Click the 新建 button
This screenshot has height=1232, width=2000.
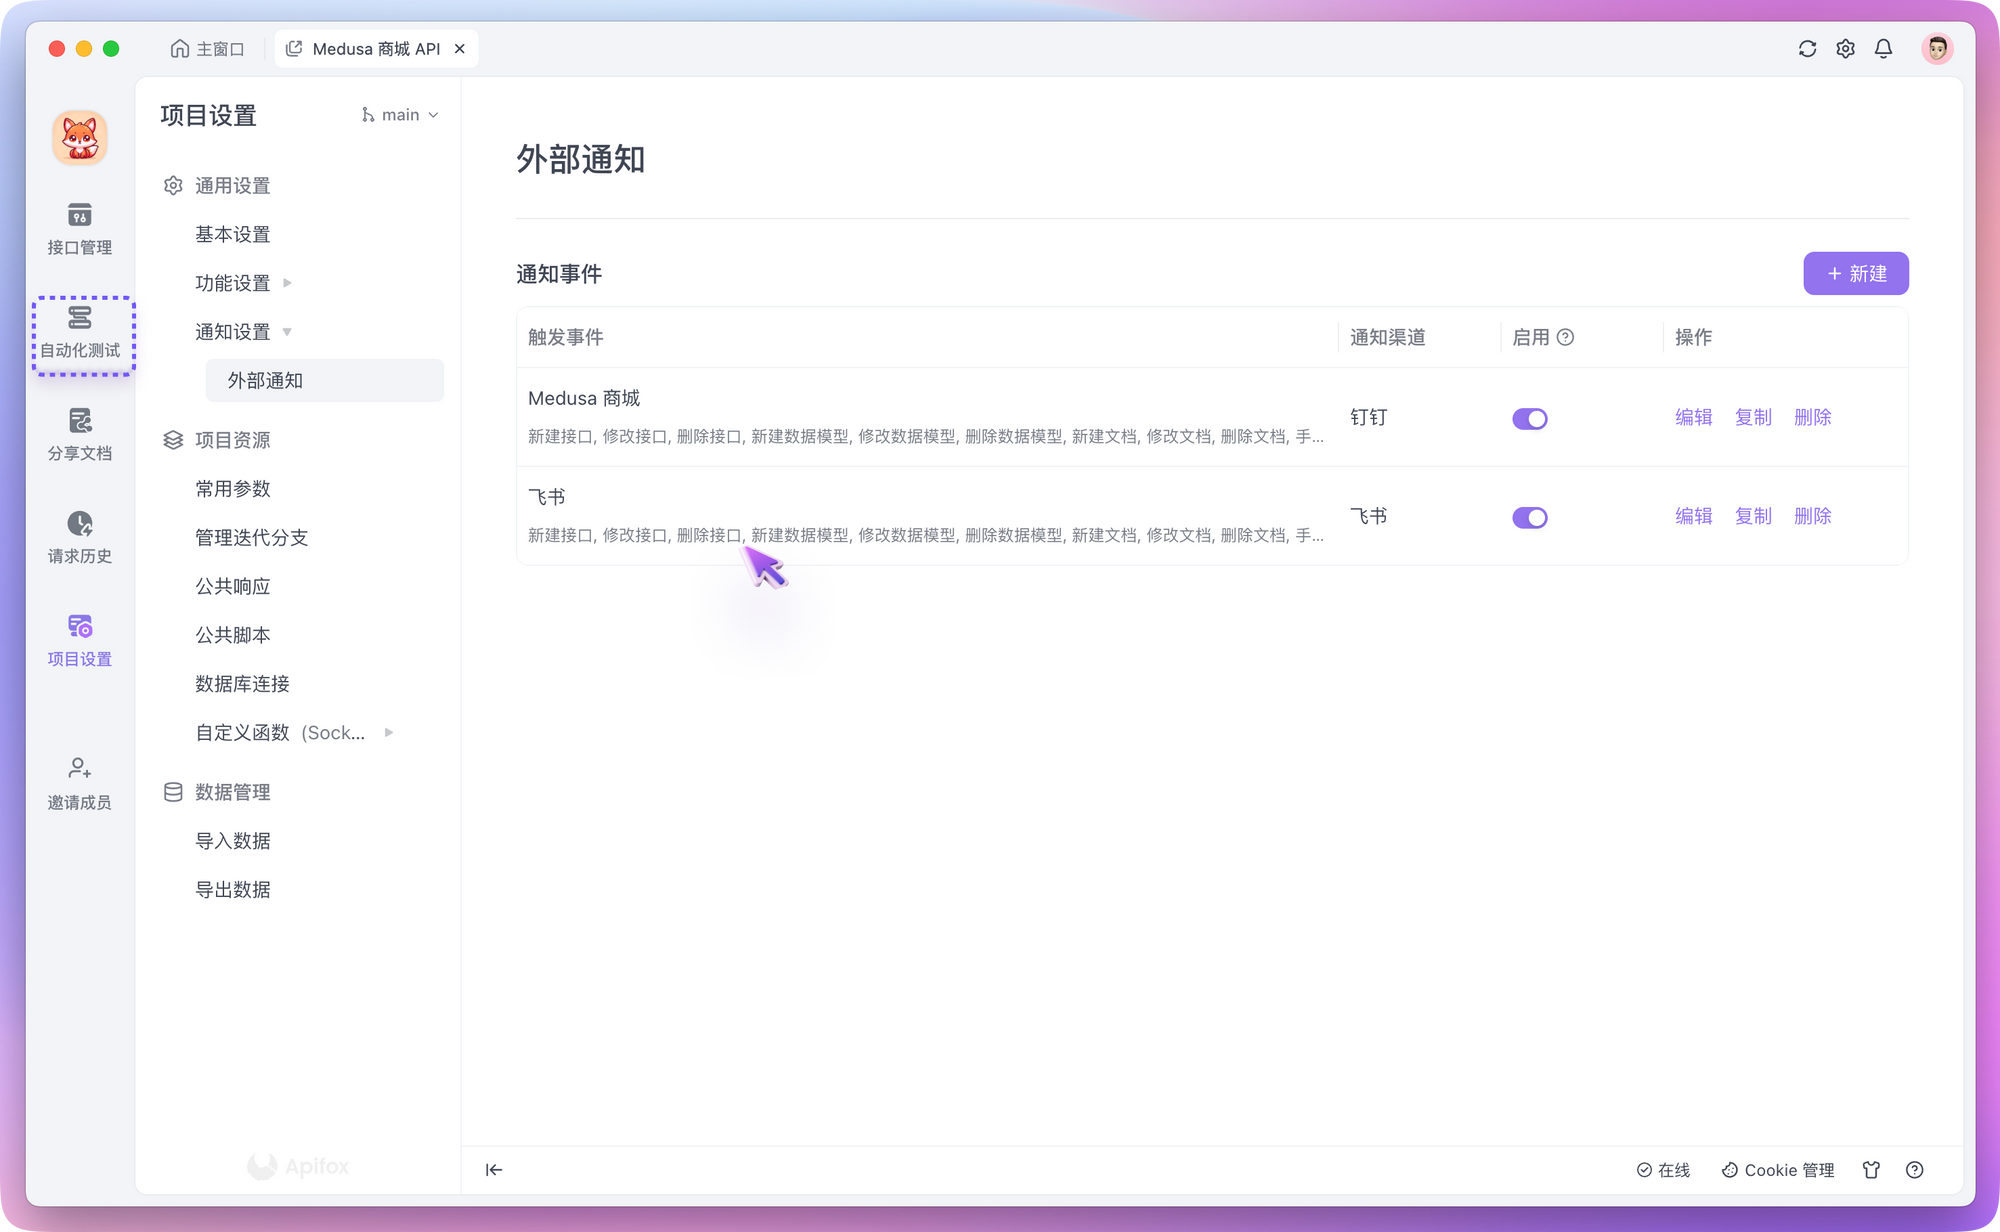coord(1856,274)
